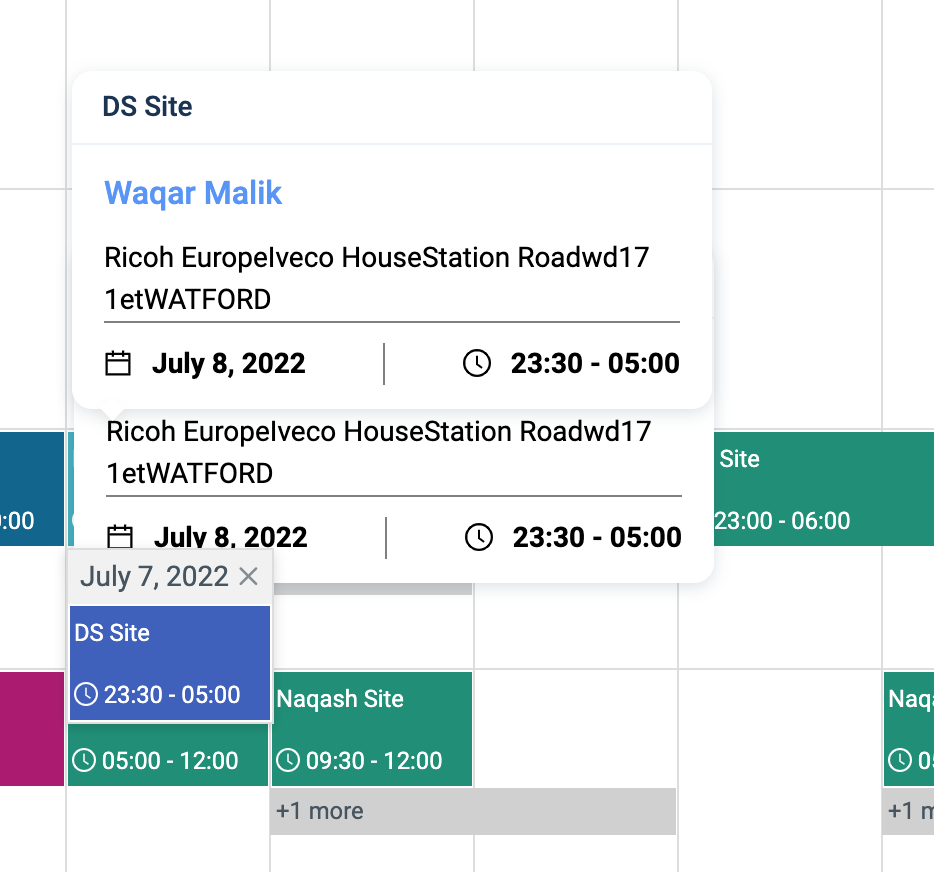934x872 pixels.
Task: Click the clock icon inside the blue DS Site event
Action: click(x=84, y=694)
